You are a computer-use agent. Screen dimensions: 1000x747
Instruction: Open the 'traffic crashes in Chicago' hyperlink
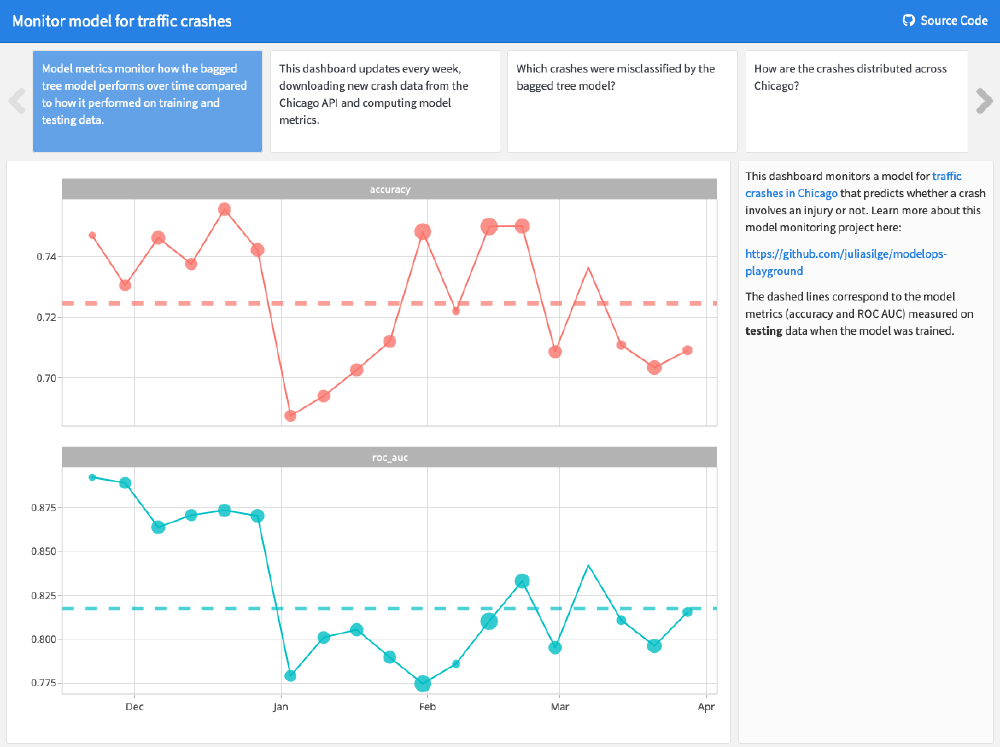(791, 192)
